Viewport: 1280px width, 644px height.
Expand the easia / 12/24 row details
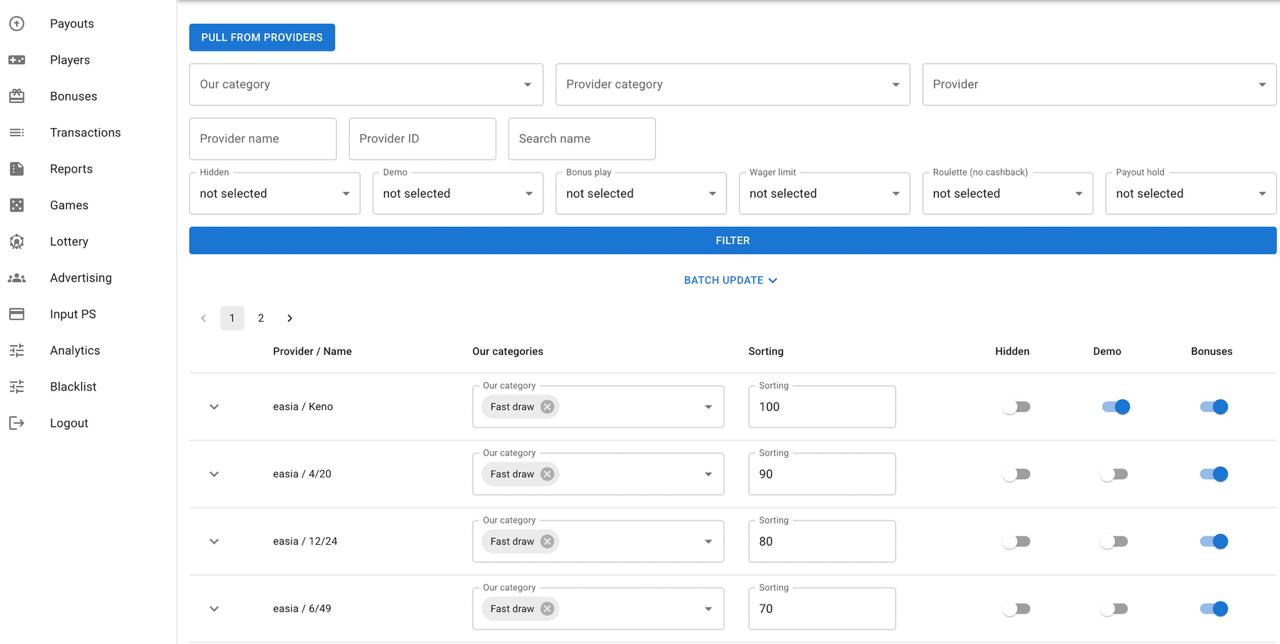tap(214, 542)
